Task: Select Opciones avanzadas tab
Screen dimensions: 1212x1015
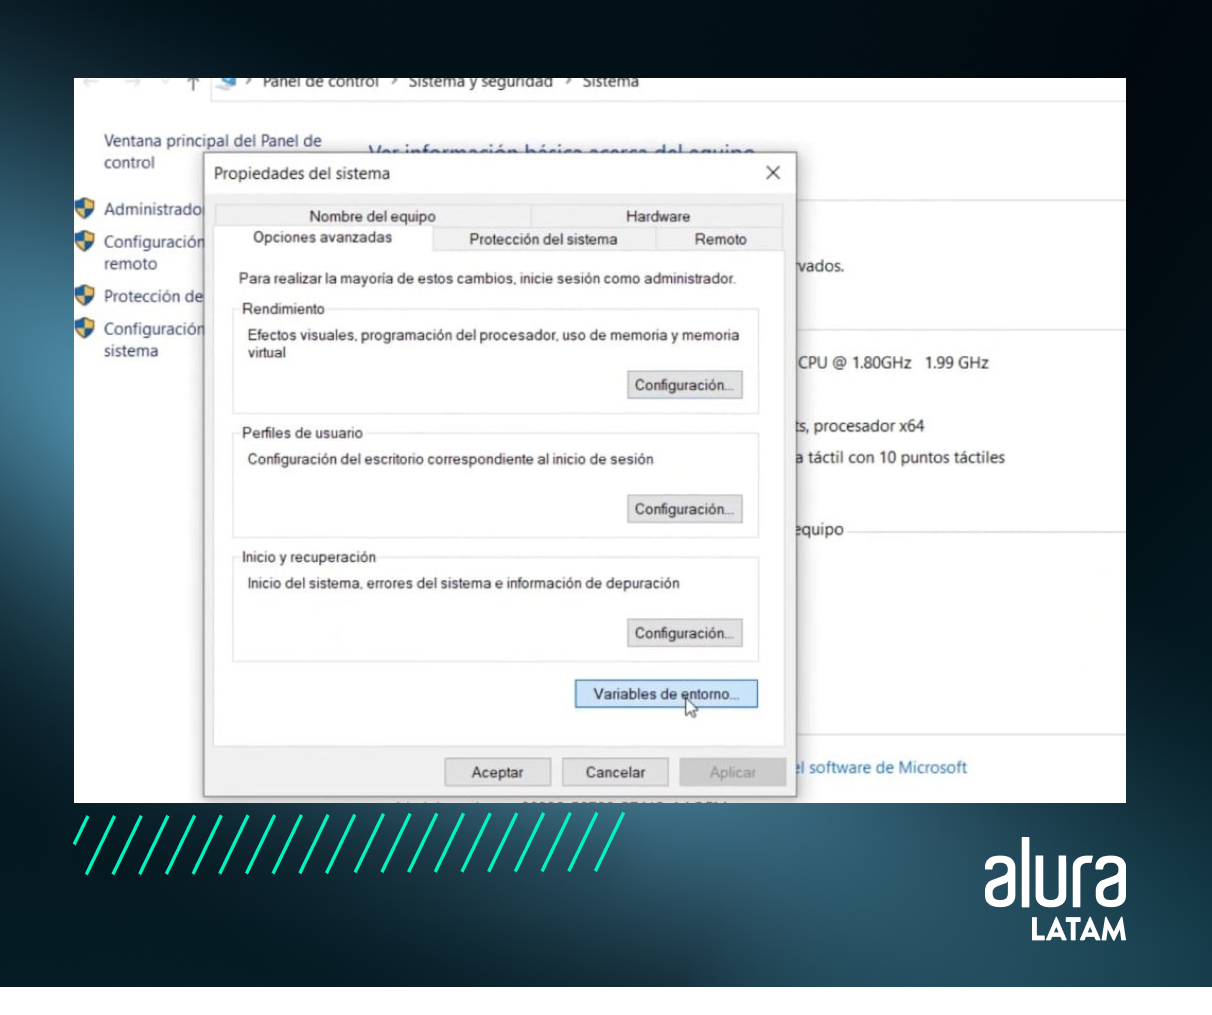Action: pyautogui.click(x=323, y=238)
